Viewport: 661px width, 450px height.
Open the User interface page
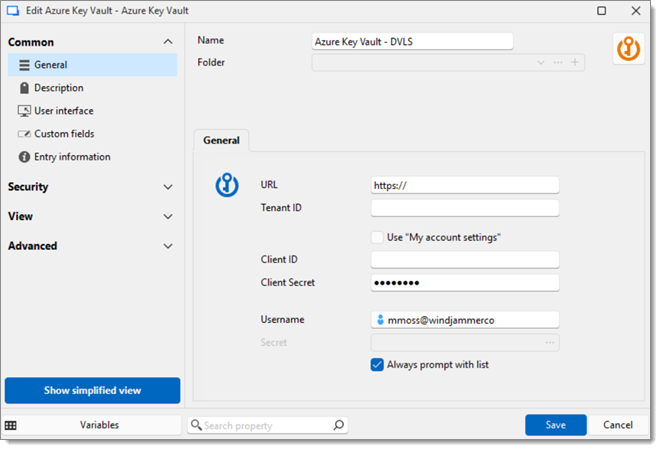[x=92, y=111]
